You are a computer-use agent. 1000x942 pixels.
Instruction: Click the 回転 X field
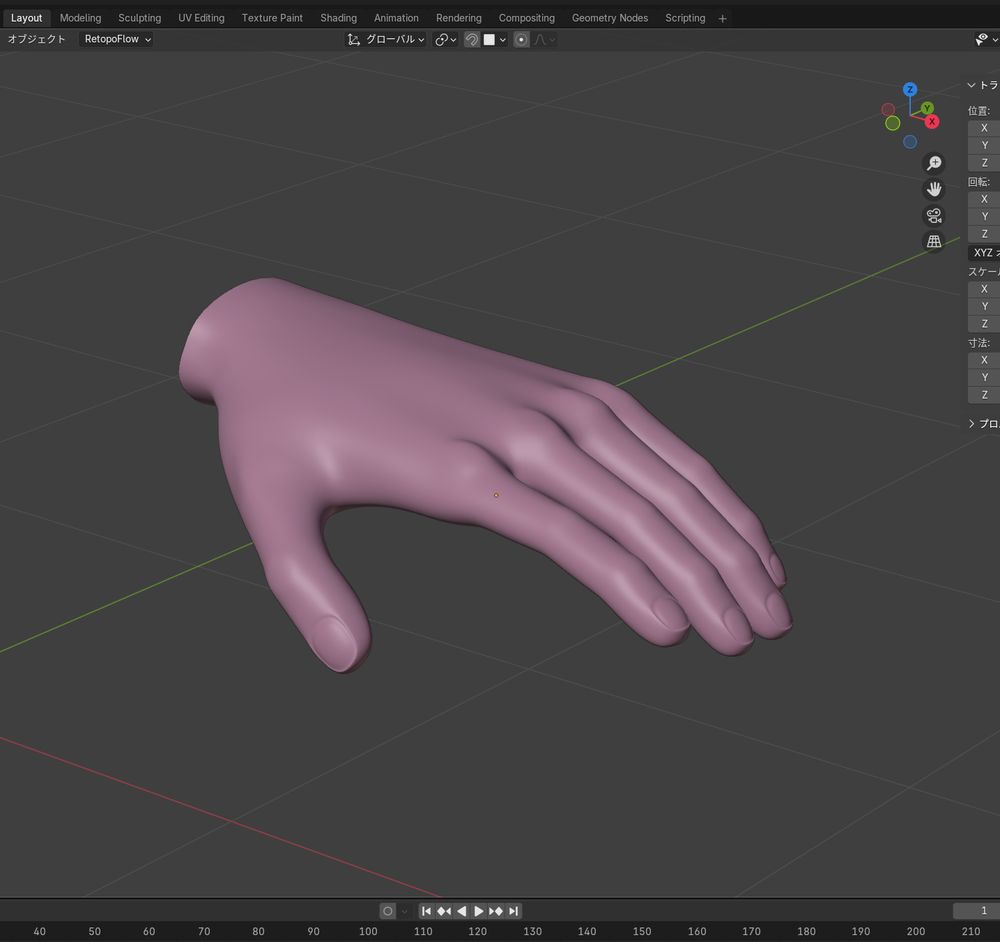983,198
